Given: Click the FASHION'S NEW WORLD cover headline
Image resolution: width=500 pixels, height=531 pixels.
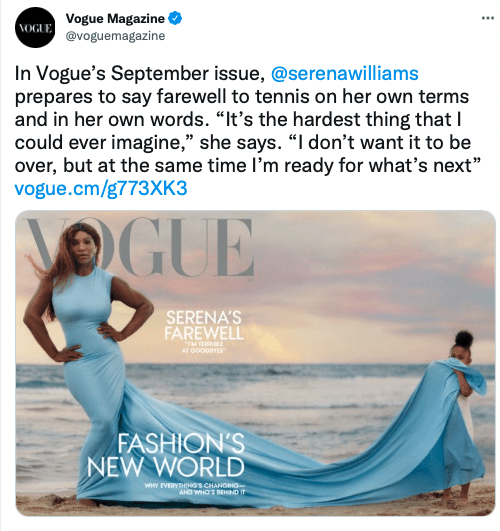Looking at the screenshot, I should 166,455.
